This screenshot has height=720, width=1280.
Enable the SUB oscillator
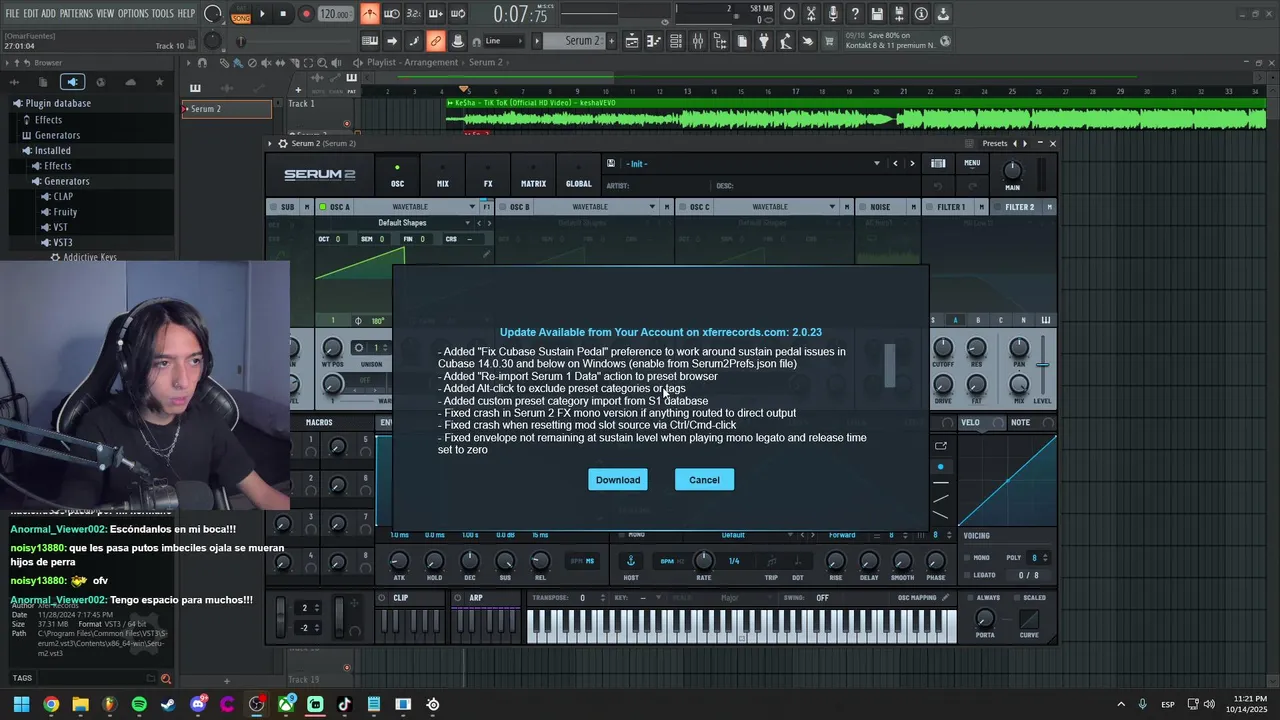[273, 207]
